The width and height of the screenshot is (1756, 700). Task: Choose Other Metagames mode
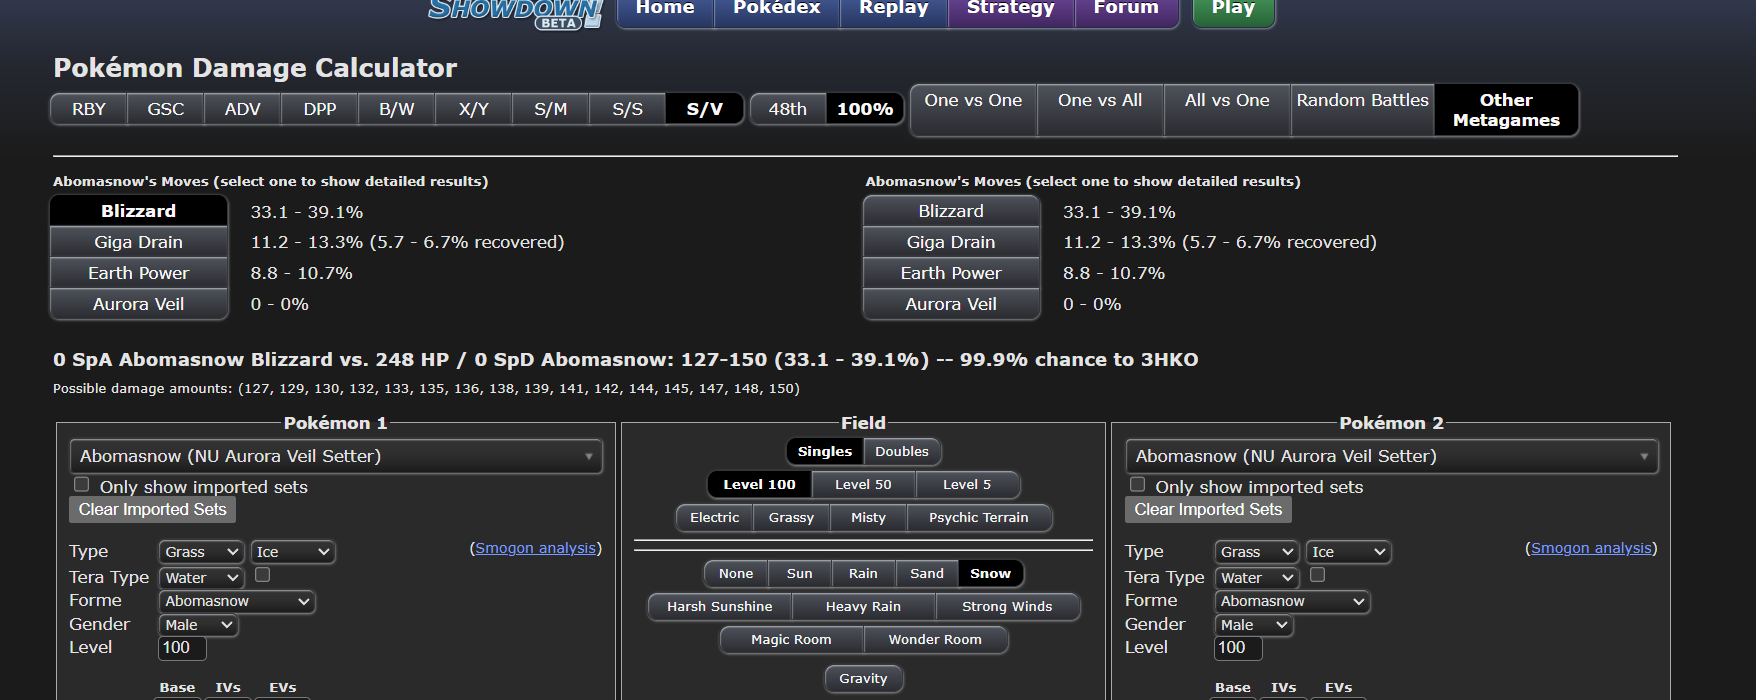click(1506, 110)
